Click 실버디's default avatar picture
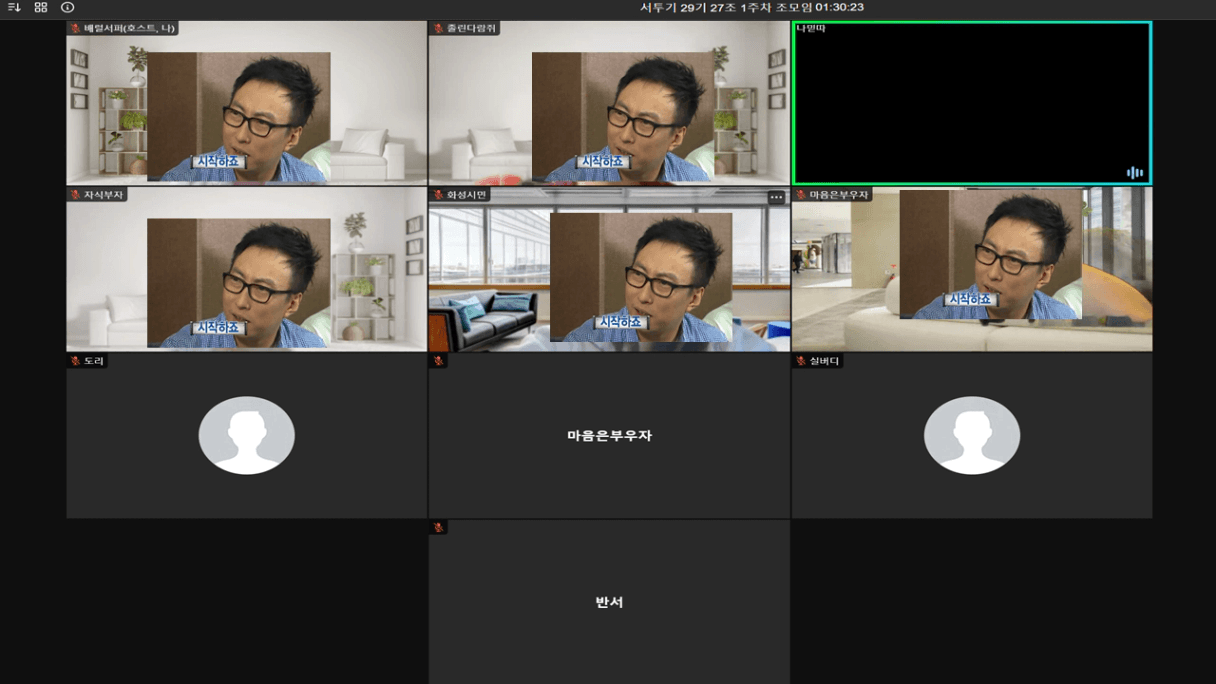 click(x=971, y=435)
